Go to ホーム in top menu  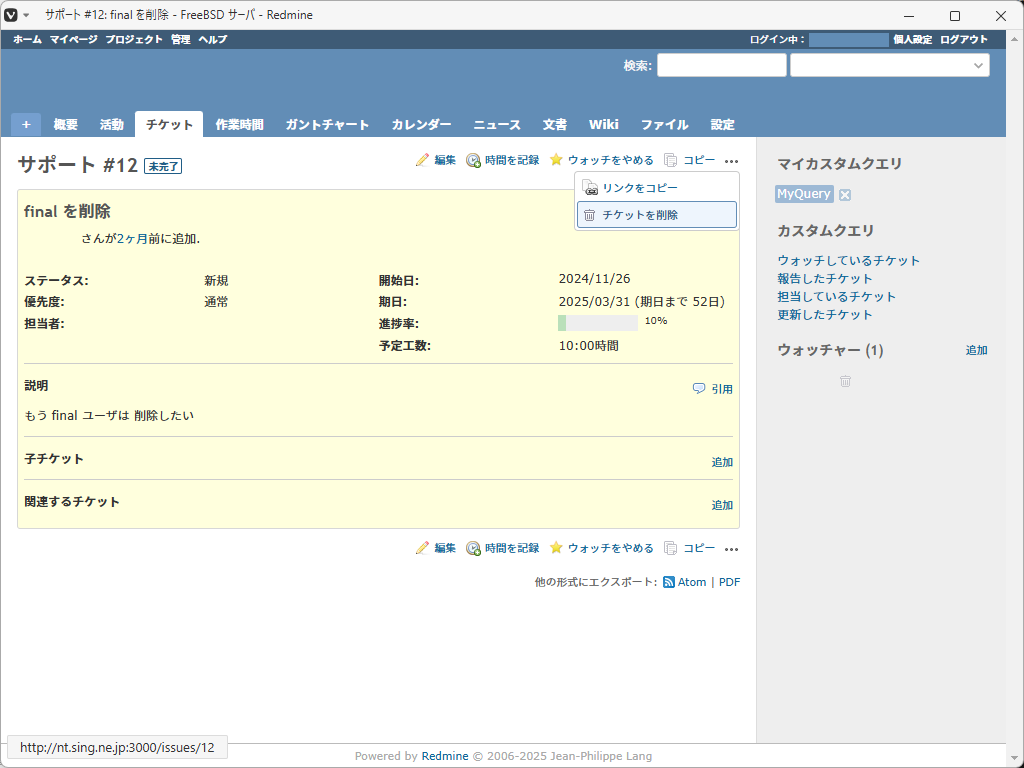pyautogui.click(x=27, y=39)
